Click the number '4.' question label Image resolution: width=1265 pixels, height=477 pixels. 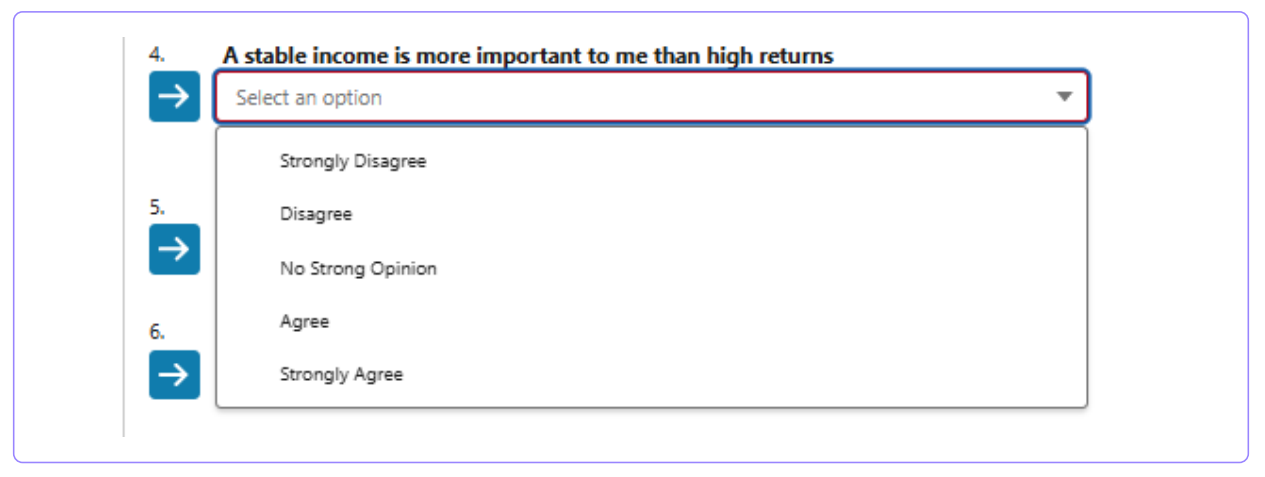click(156, 55)
